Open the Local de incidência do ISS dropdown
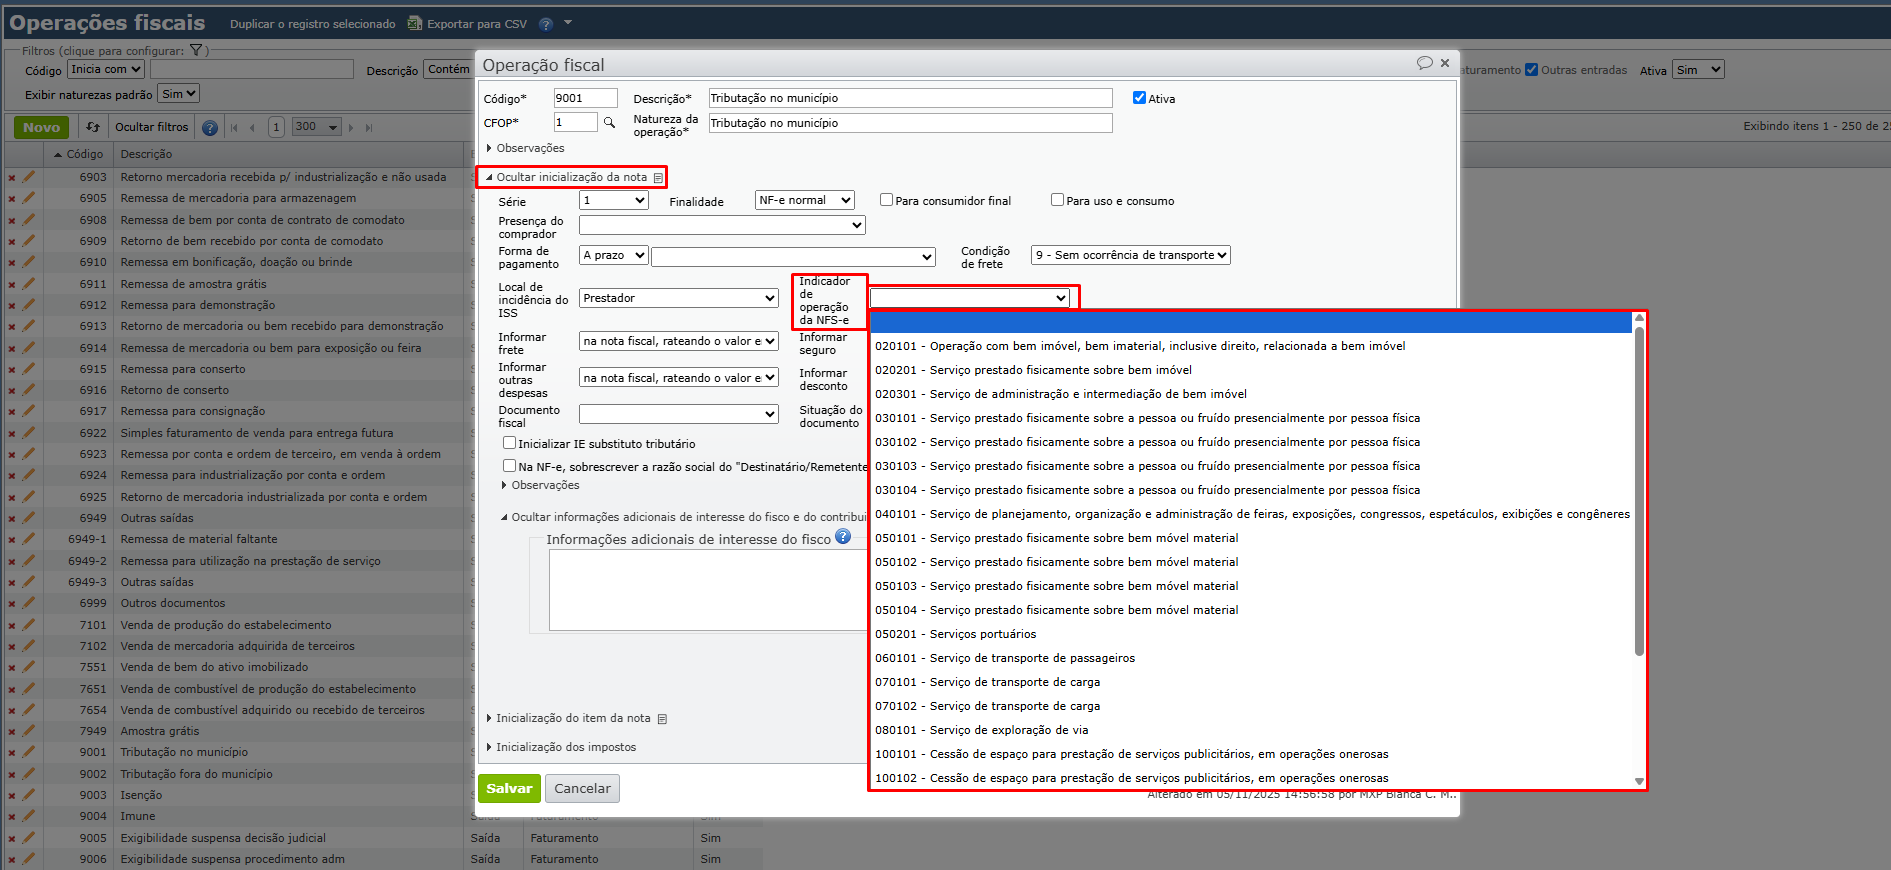Image resolution: width=1891 pixels, height=870 pixels. coord(679,298)
